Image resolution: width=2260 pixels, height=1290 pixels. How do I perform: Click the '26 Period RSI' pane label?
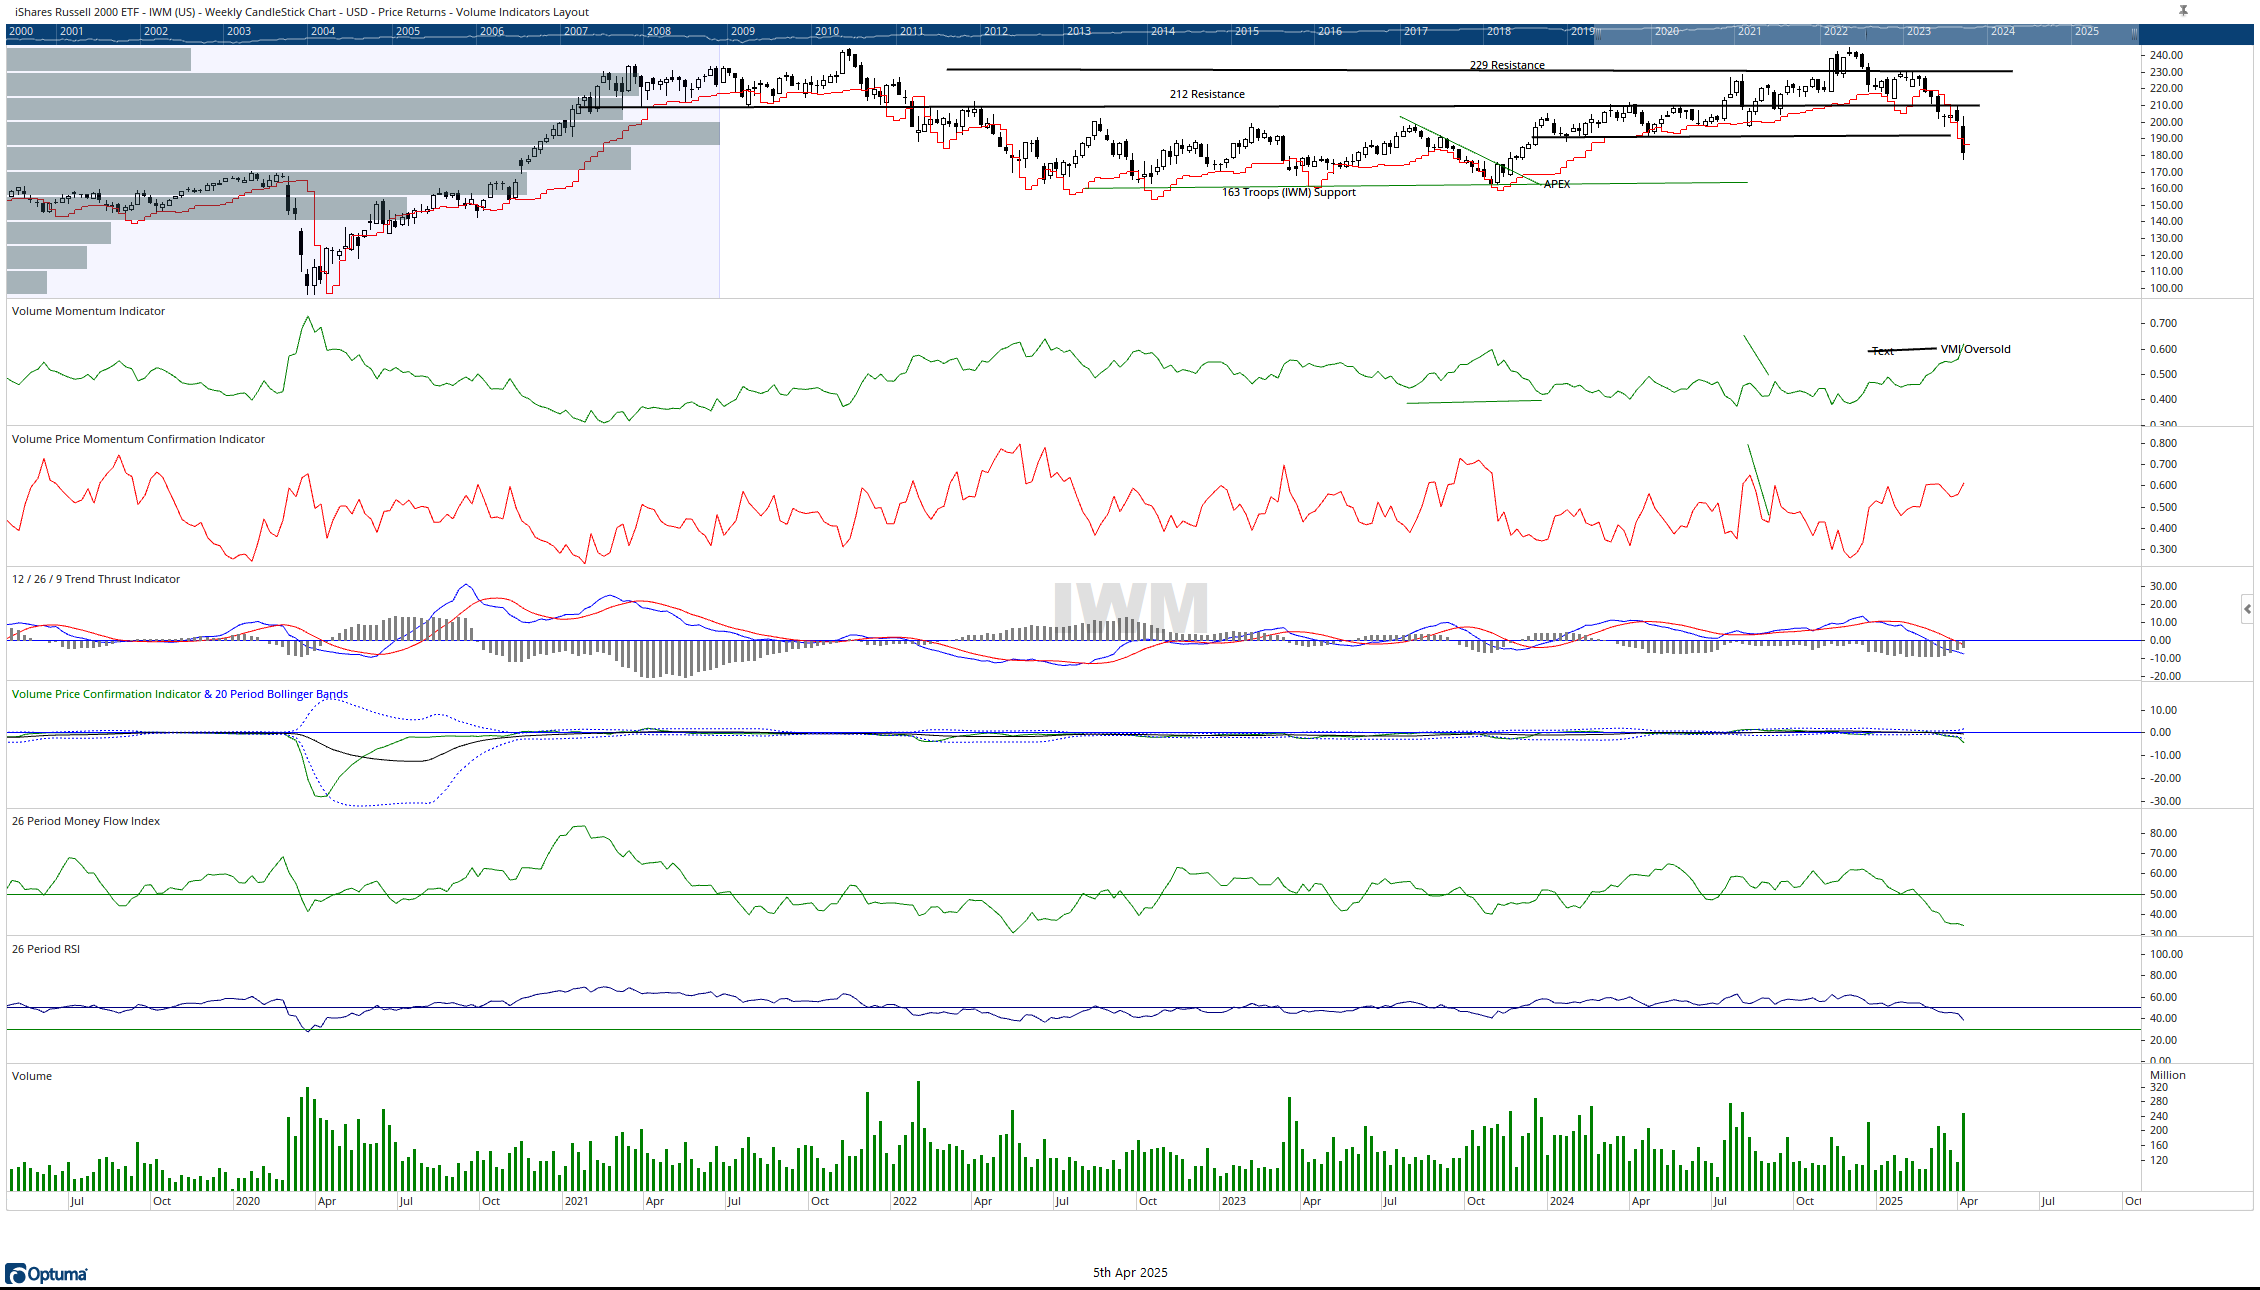46,949
